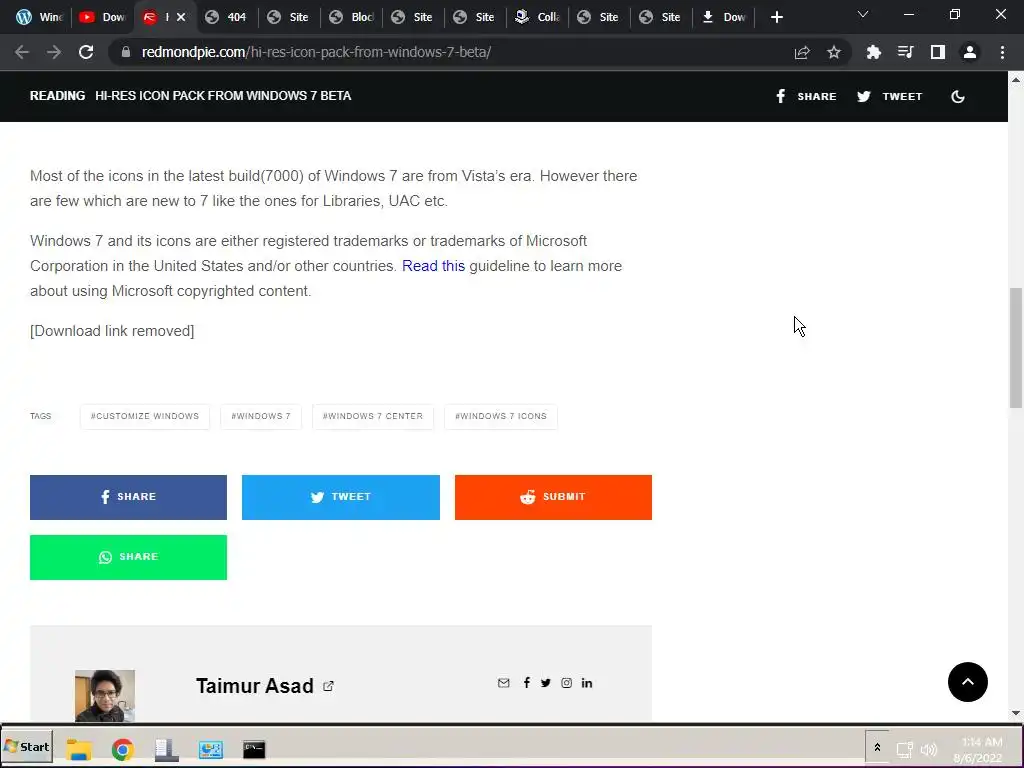Open the Chrome profile avatar icon
Screen dimensions: 1024x768
click(x=970, y=52)
